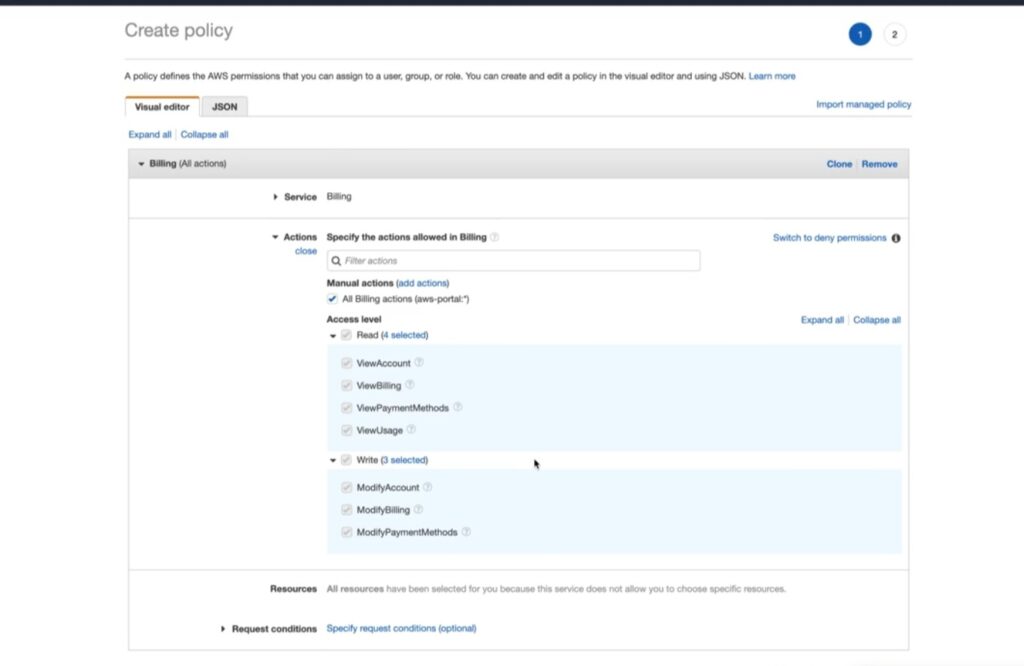
Task: Click Specify request conditions (optional) link
Action: tap(401, 628)
